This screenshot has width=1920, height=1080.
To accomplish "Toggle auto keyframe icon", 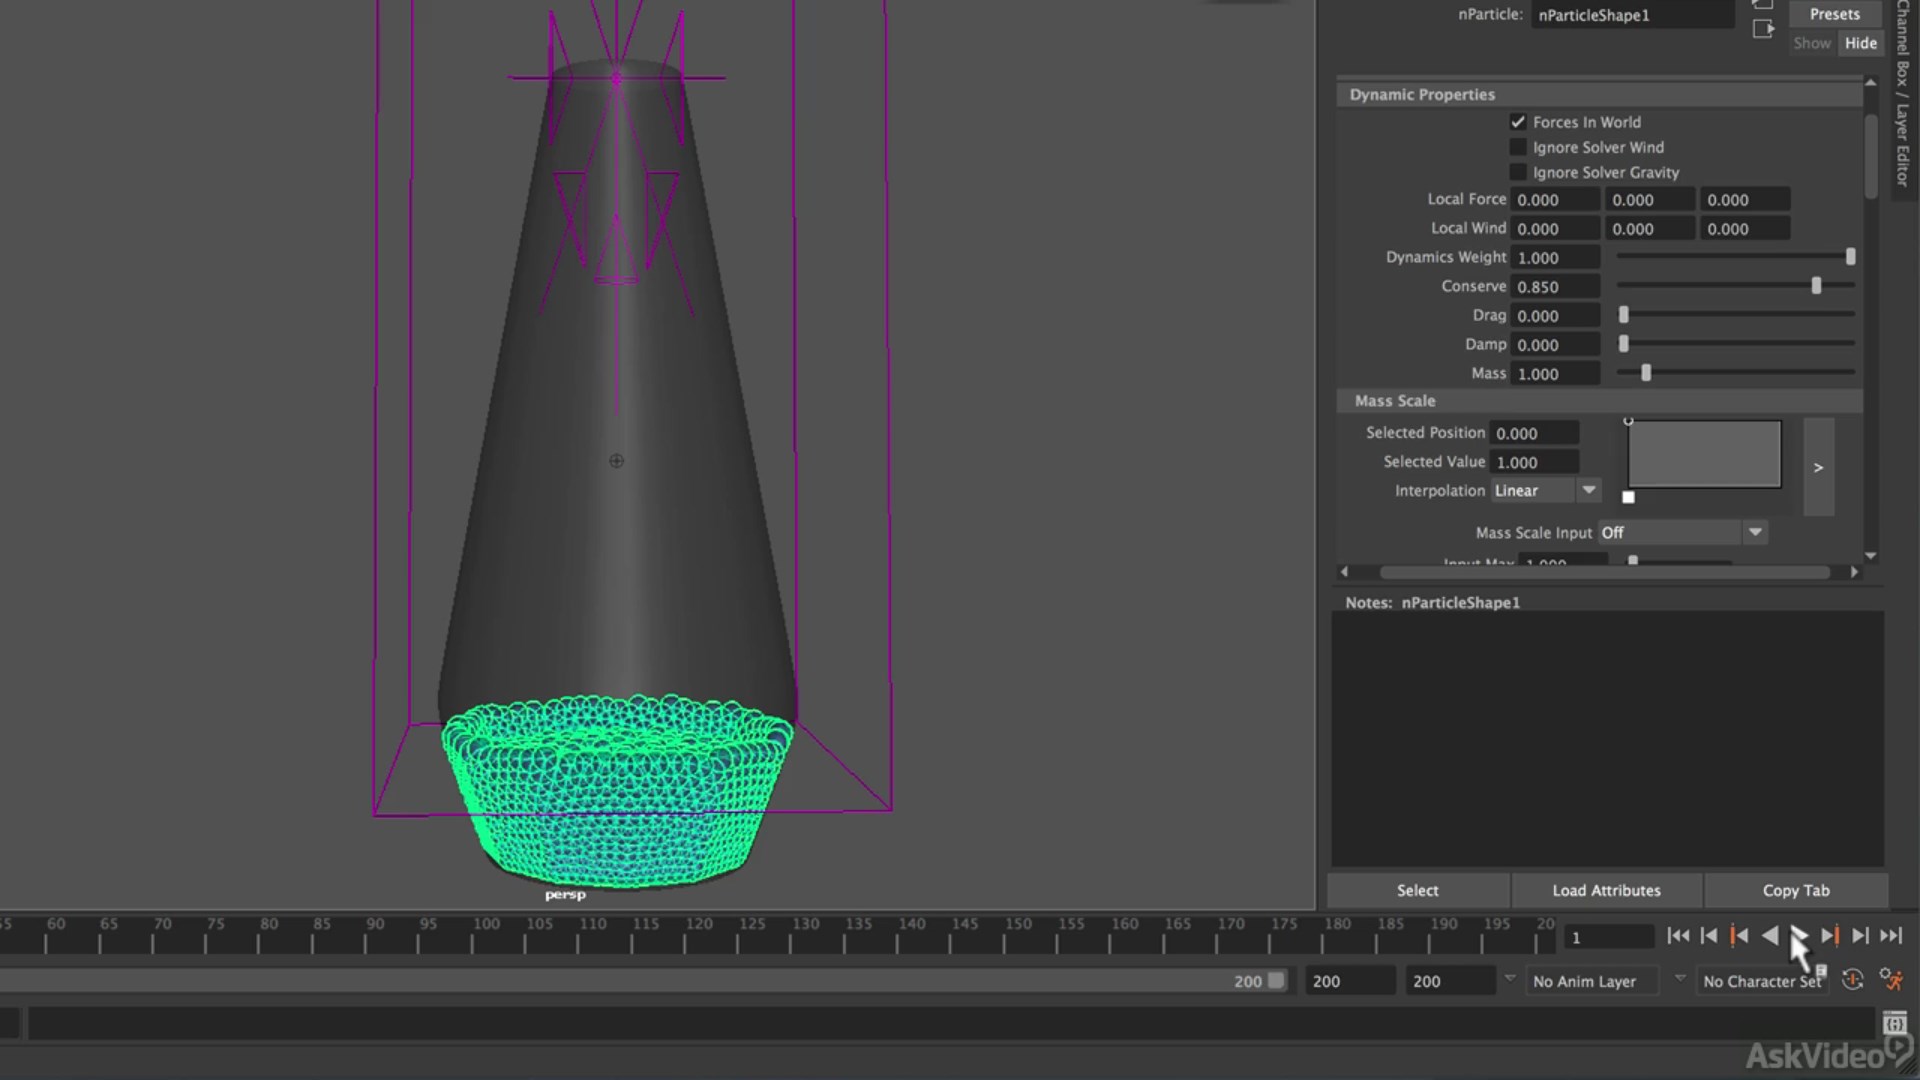I will (x=1852, y=980).
